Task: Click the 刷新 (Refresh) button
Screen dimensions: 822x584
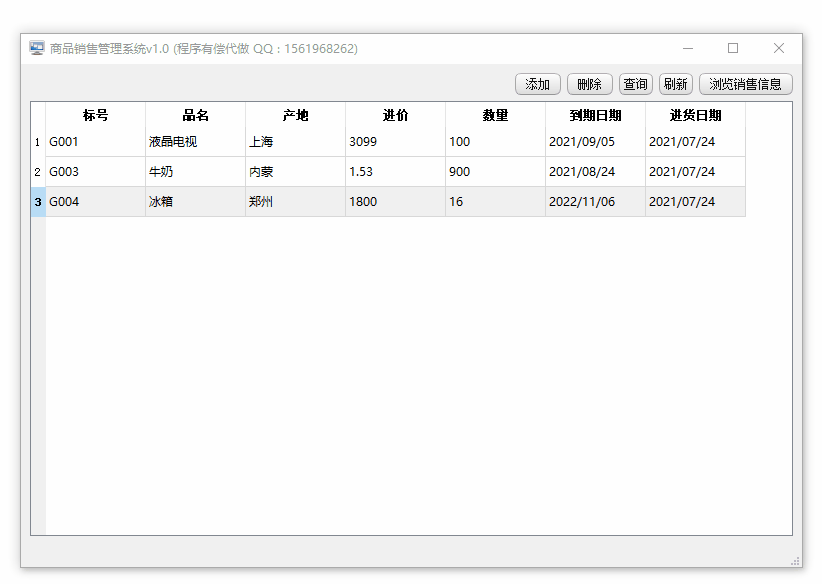Action: (675, 84)
